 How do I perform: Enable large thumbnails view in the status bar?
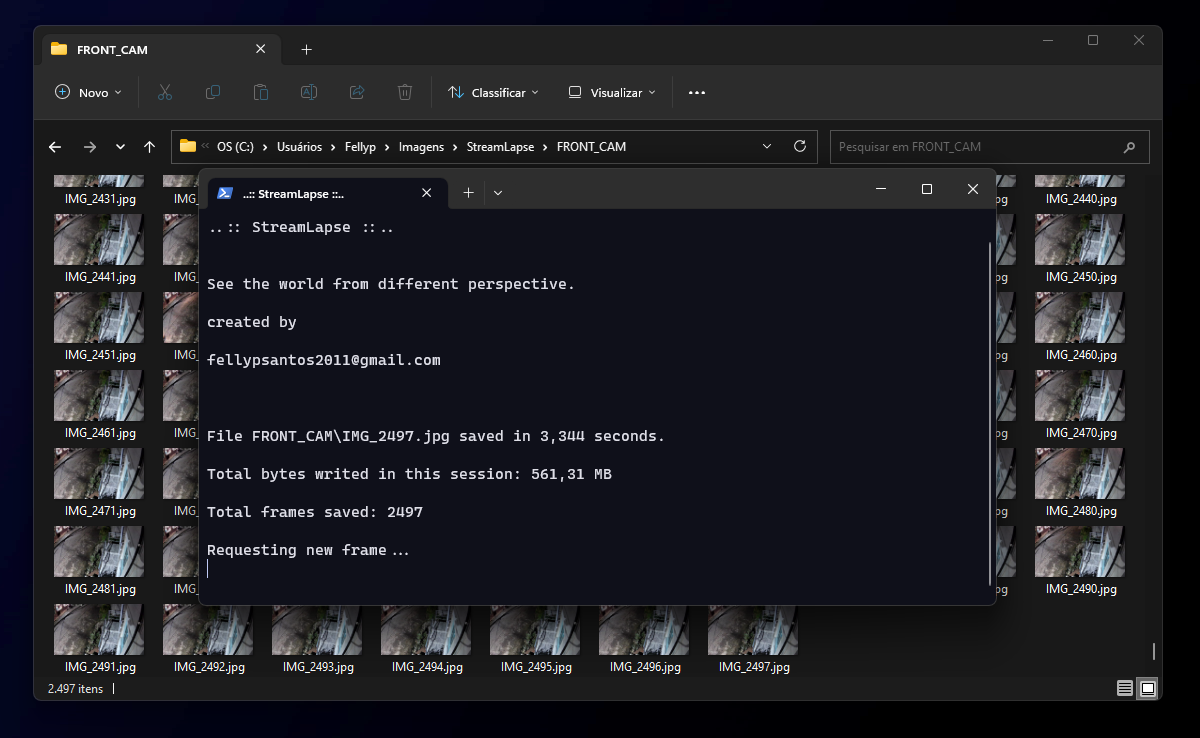click(1148, 689)
